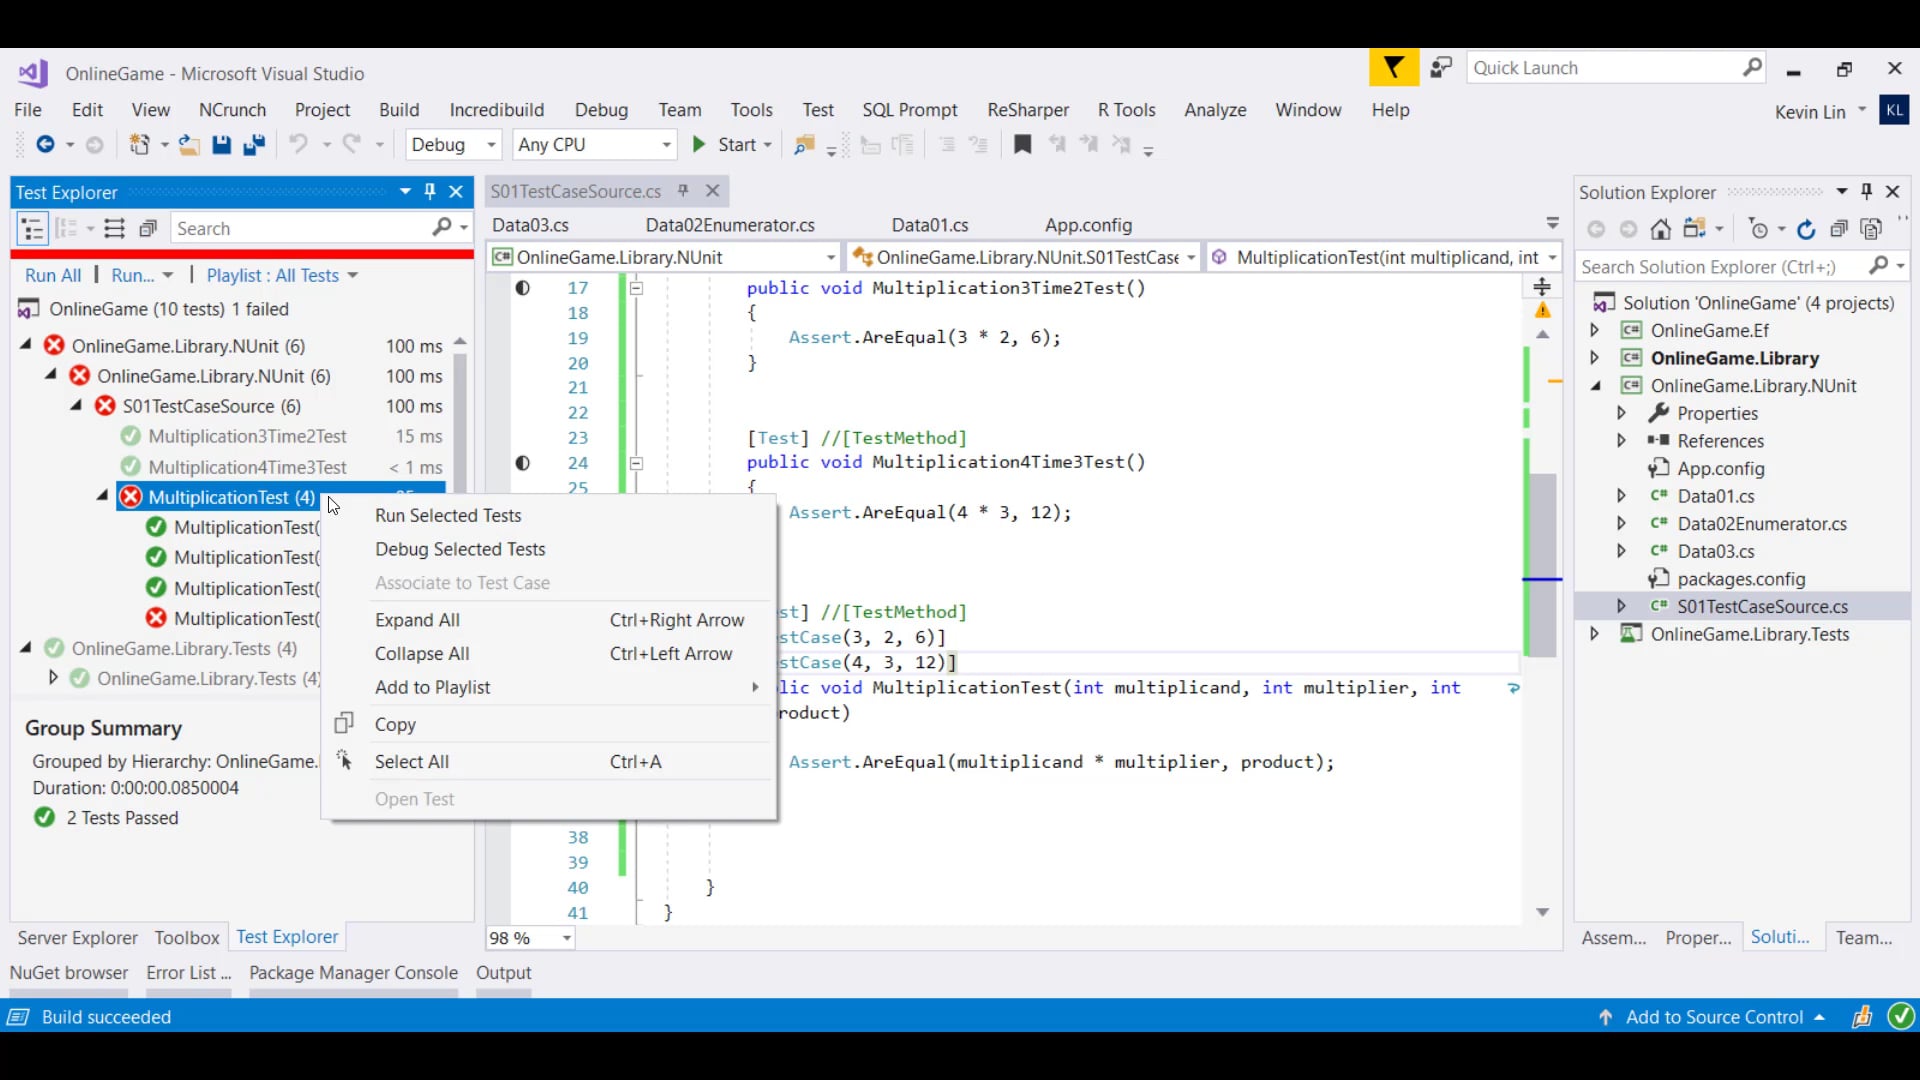Open the Playlist : All Tests dropdown
Screen dimensions: 1920x1080
(281, 275)
